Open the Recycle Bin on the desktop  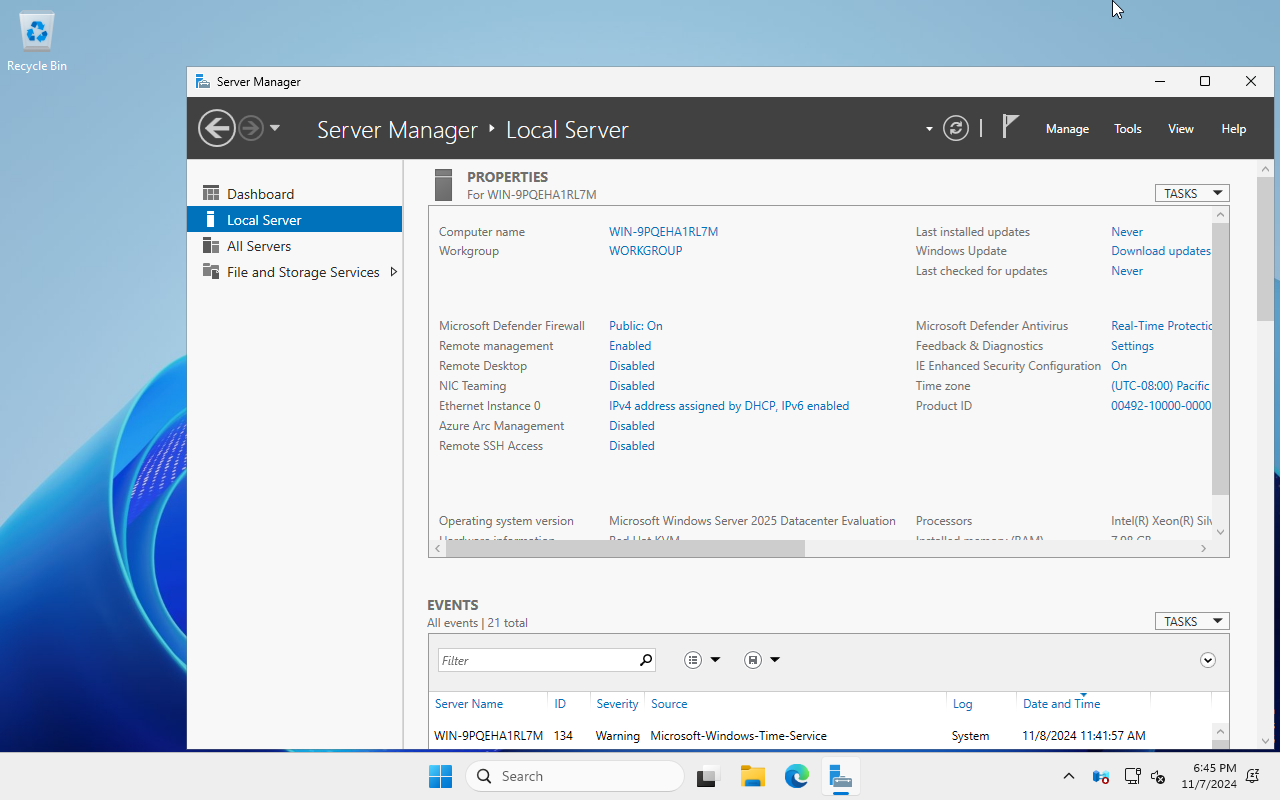tap(37, 43)
